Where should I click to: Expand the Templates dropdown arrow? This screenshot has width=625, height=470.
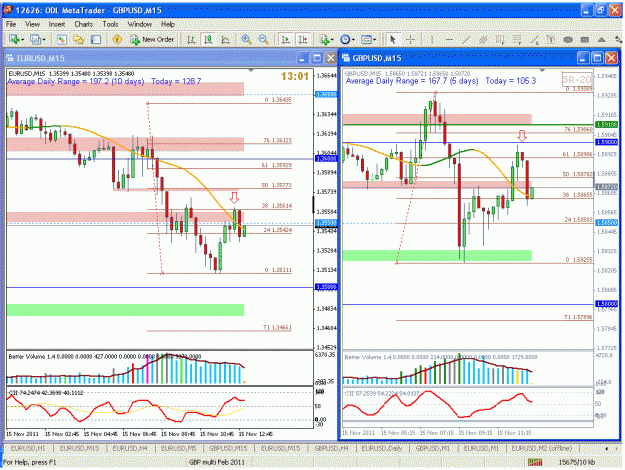(374, 40)
